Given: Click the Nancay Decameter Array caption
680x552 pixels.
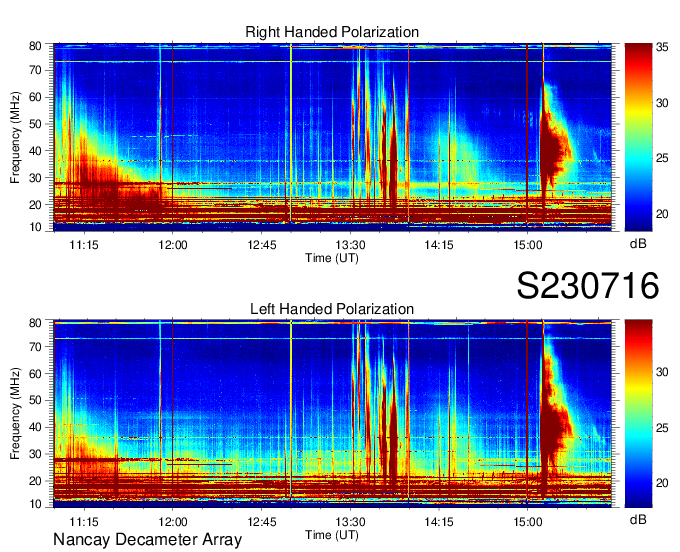Looking at the screenshot, I should point(147,539).
